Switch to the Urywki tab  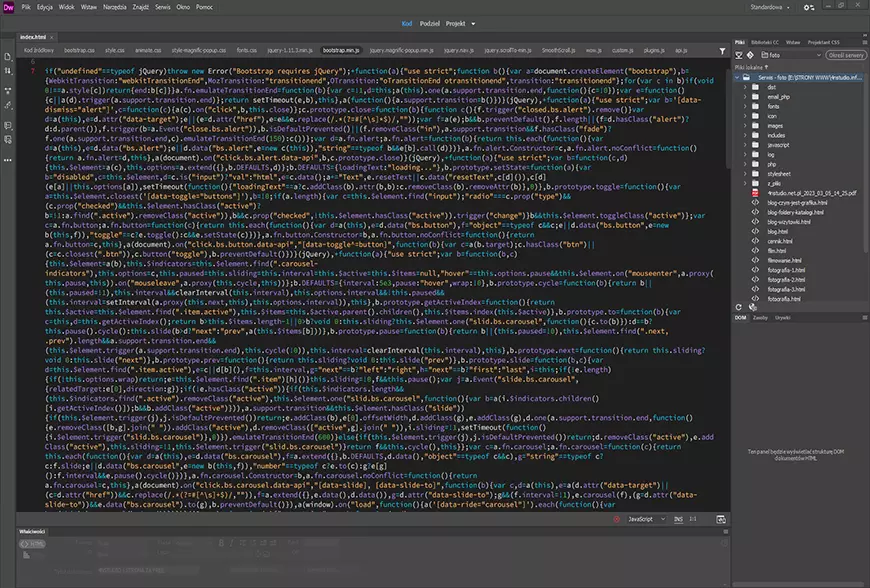(x=782, y=318)
